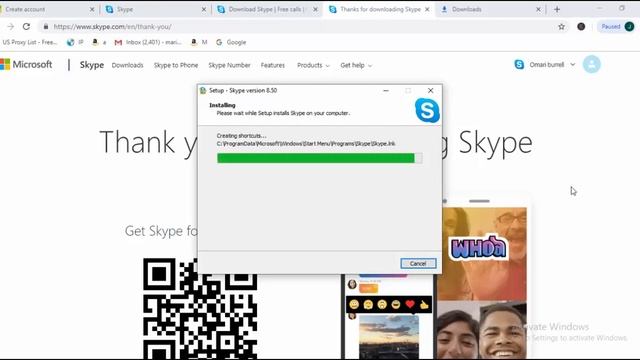Click the WHOA sticker image
The height and width of the screenshot is (360, 640).
[479, 247]
